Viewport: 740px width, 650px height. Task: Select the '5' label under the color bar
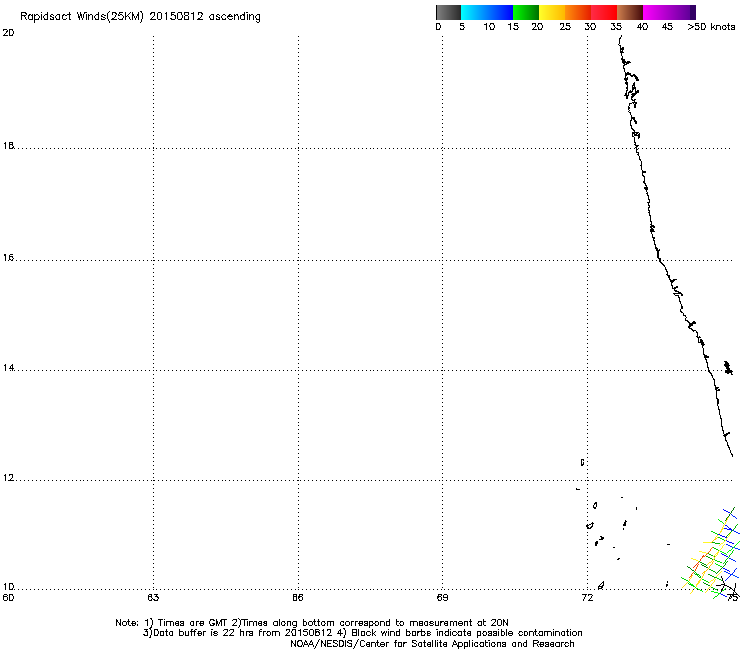462,27
